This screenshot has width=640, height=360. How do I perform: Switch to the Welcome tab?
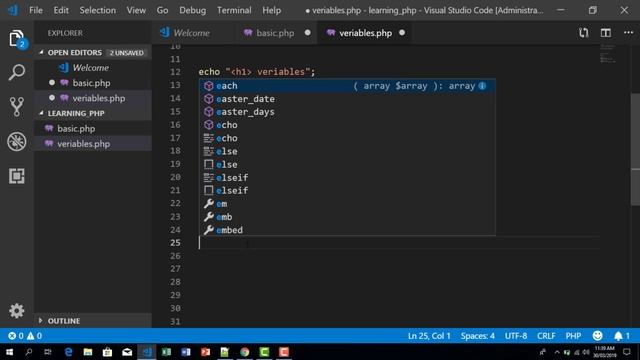click(x=191, y=33)
